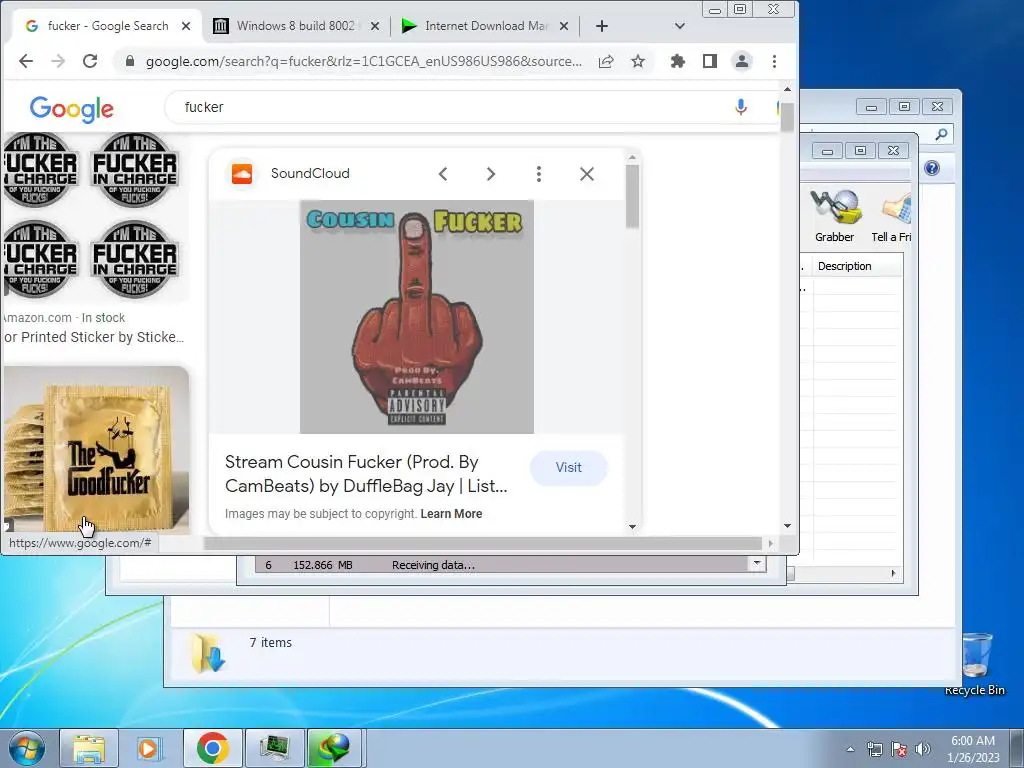
Task: Click the help icon in Explorer window
Action: 932,168
